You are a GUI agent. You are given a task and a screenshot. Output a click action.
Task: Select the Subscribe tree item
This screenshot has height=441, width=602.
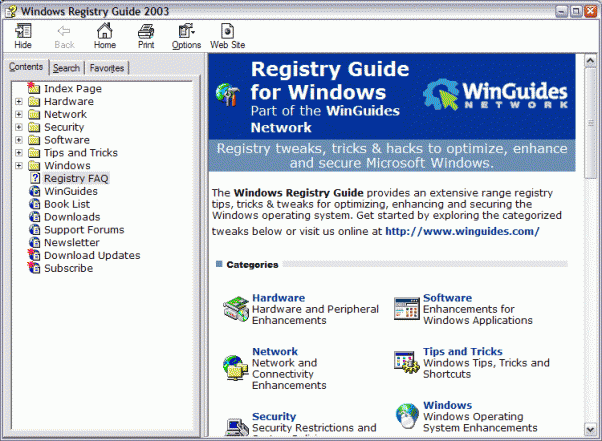tap(68, 268)
